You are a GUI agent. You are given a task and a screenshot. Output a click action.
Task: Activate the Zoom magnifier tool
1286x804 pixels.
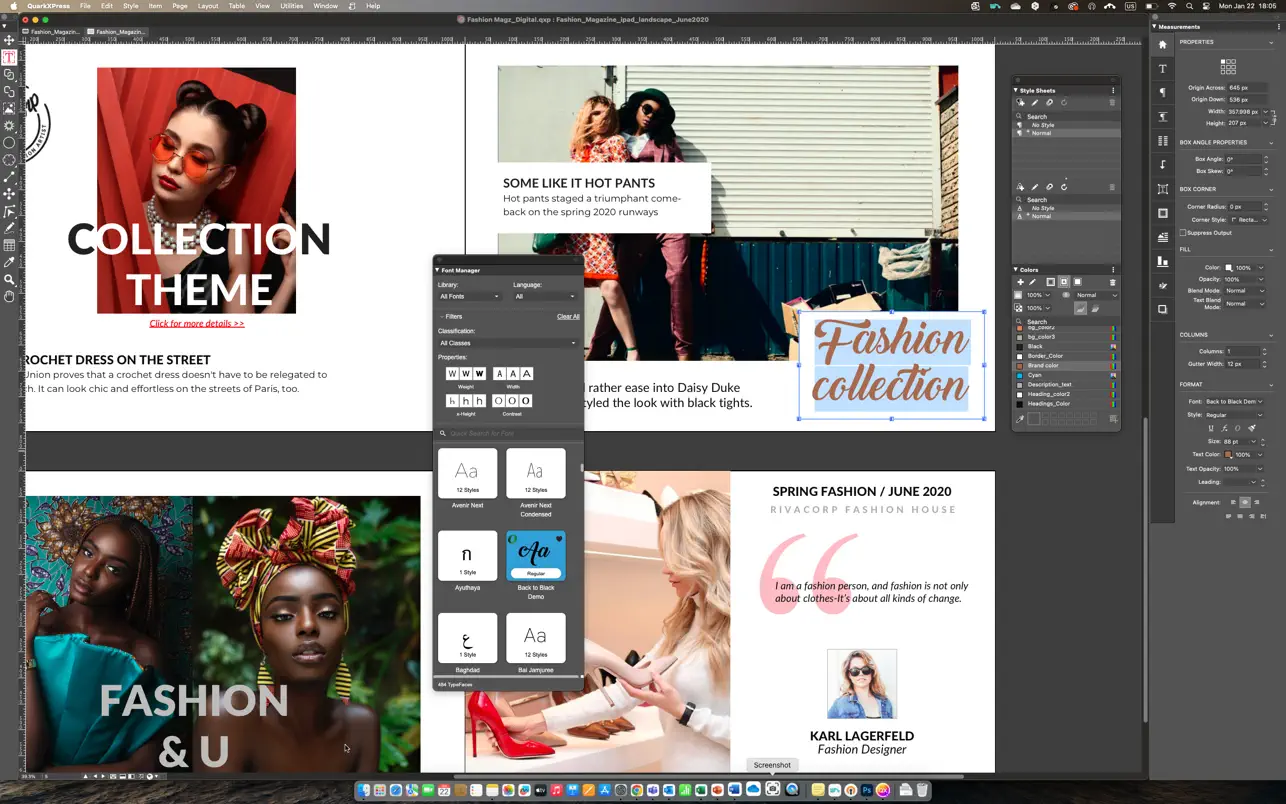[x=9, y=279]
